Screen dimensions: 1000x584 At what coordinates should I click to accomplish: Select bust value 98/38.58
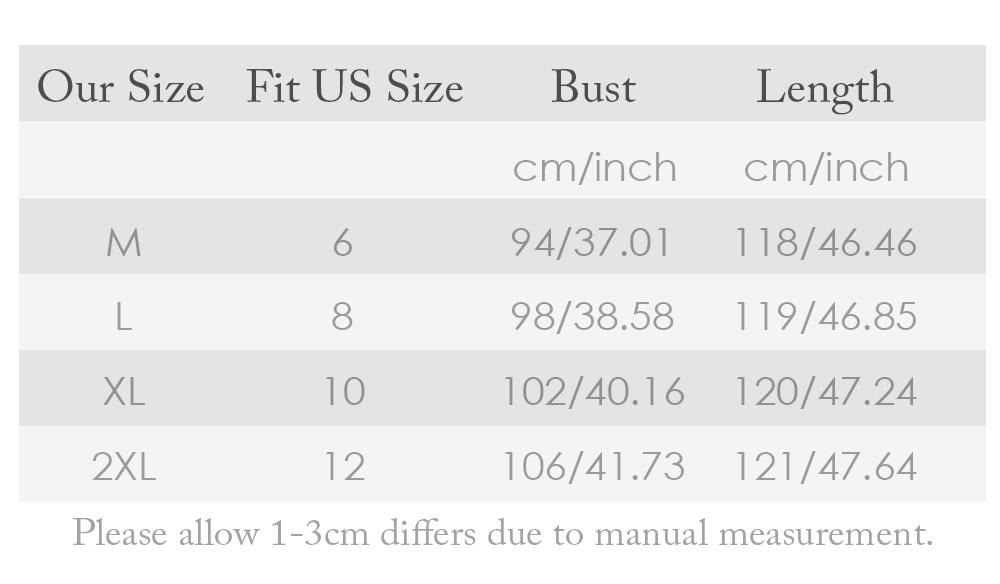pos(592,317)
